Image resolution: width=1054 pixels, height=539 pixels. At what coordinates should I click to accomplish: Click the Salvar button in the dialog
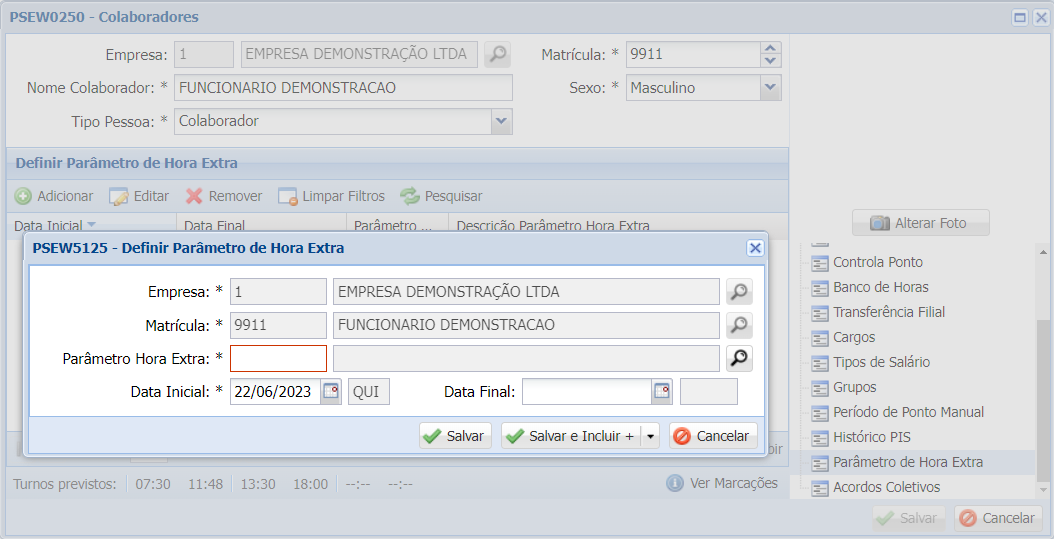(x=454, y=436)
